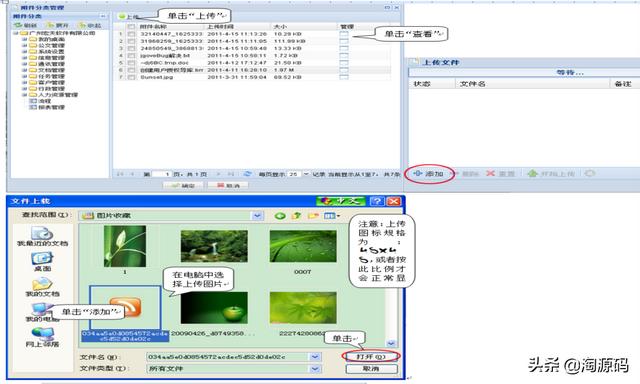Click the 确定 confirm button below the grid

(x=183, y=186)
